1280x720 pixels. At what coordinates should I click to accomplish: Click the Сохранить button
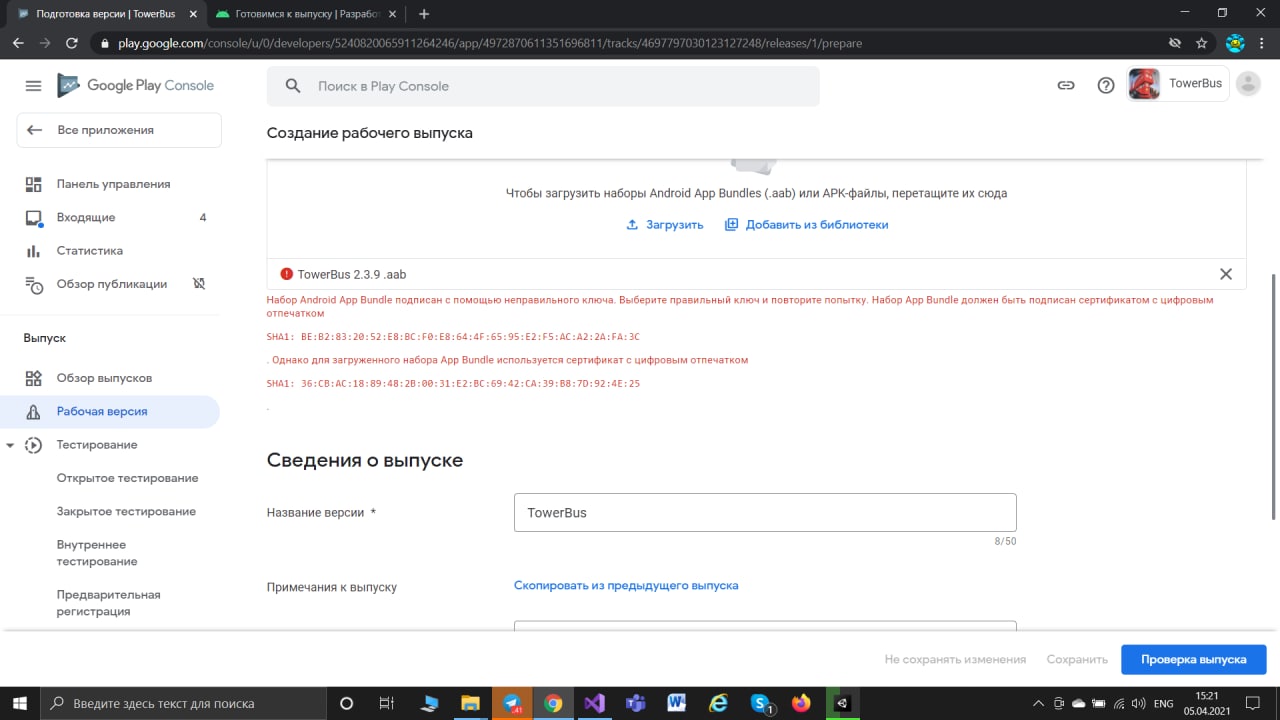tap(1077, 659)
